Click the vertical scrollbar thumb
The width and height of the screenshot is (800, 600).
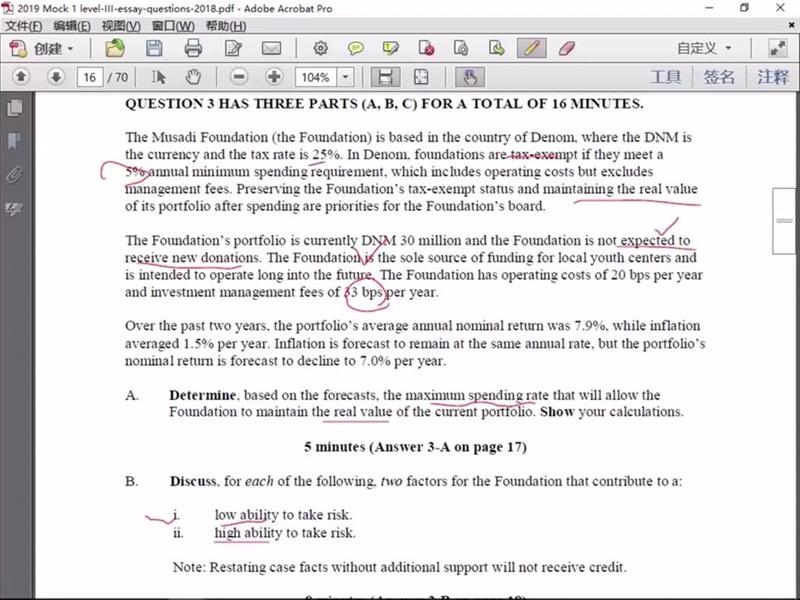784,220
